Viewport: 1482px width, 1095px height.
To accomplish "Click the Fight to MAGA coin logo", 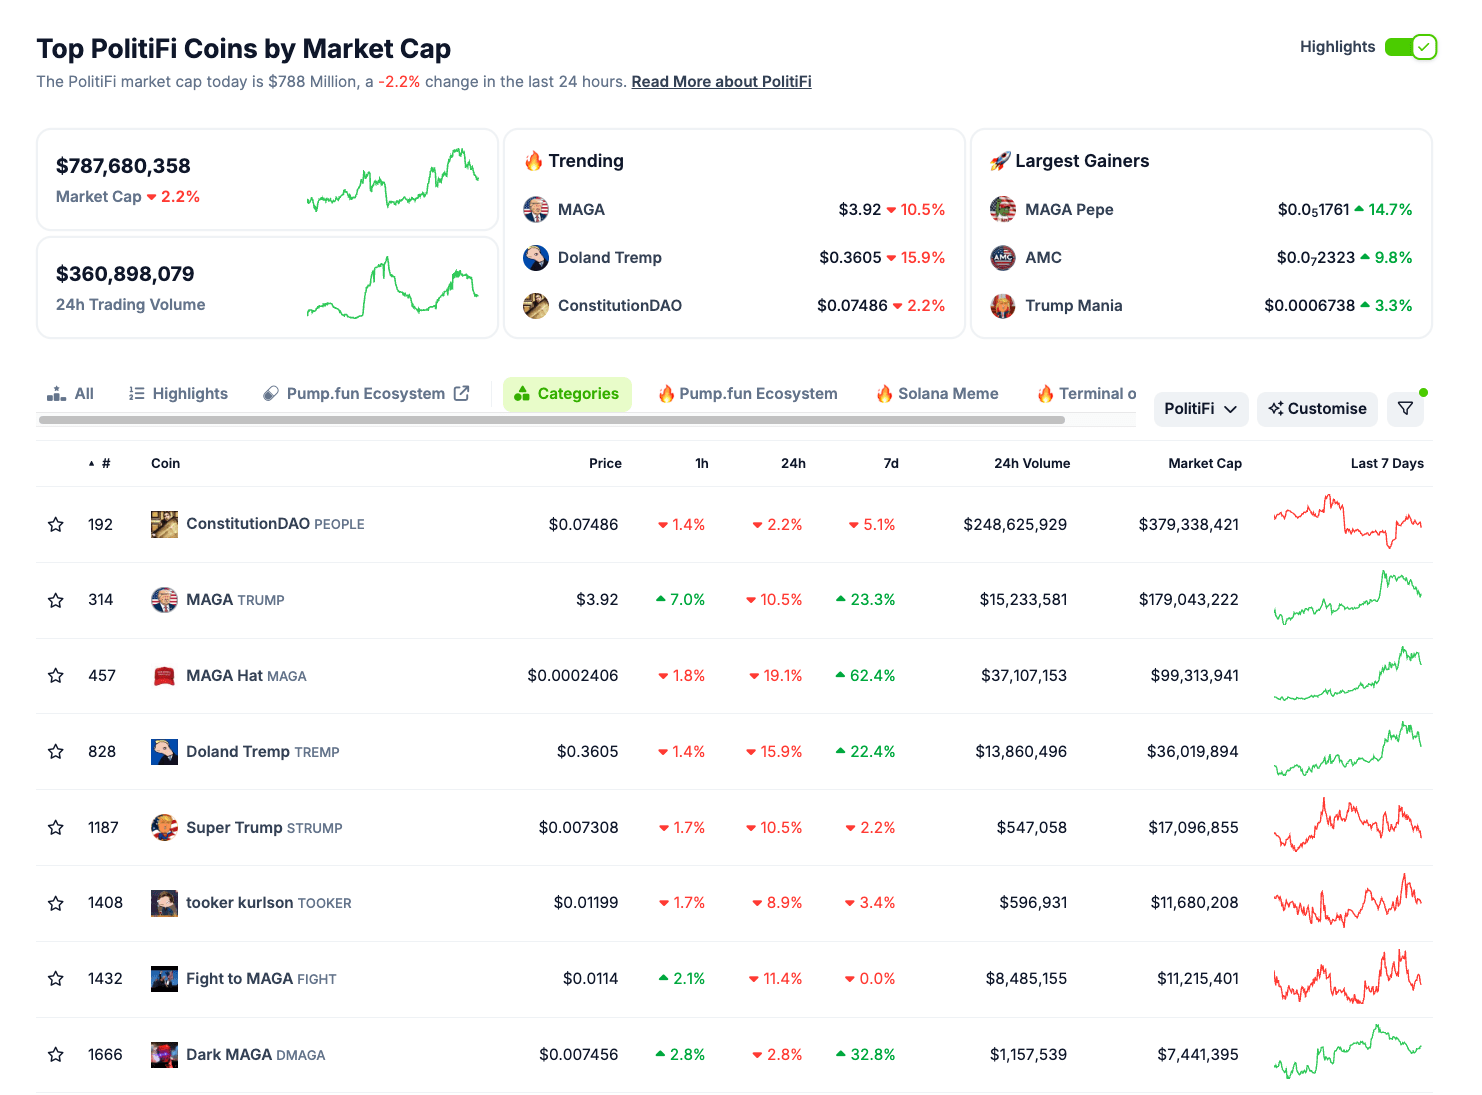I will [x=164, y=979].
